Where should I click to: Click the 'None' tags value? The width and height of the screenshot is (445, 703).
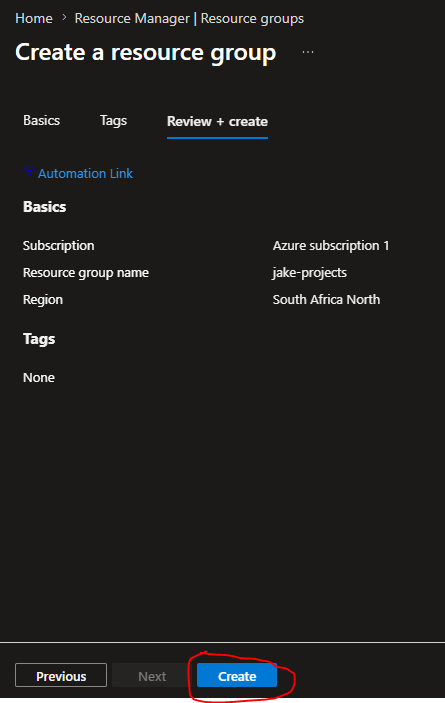click(39, 378)
